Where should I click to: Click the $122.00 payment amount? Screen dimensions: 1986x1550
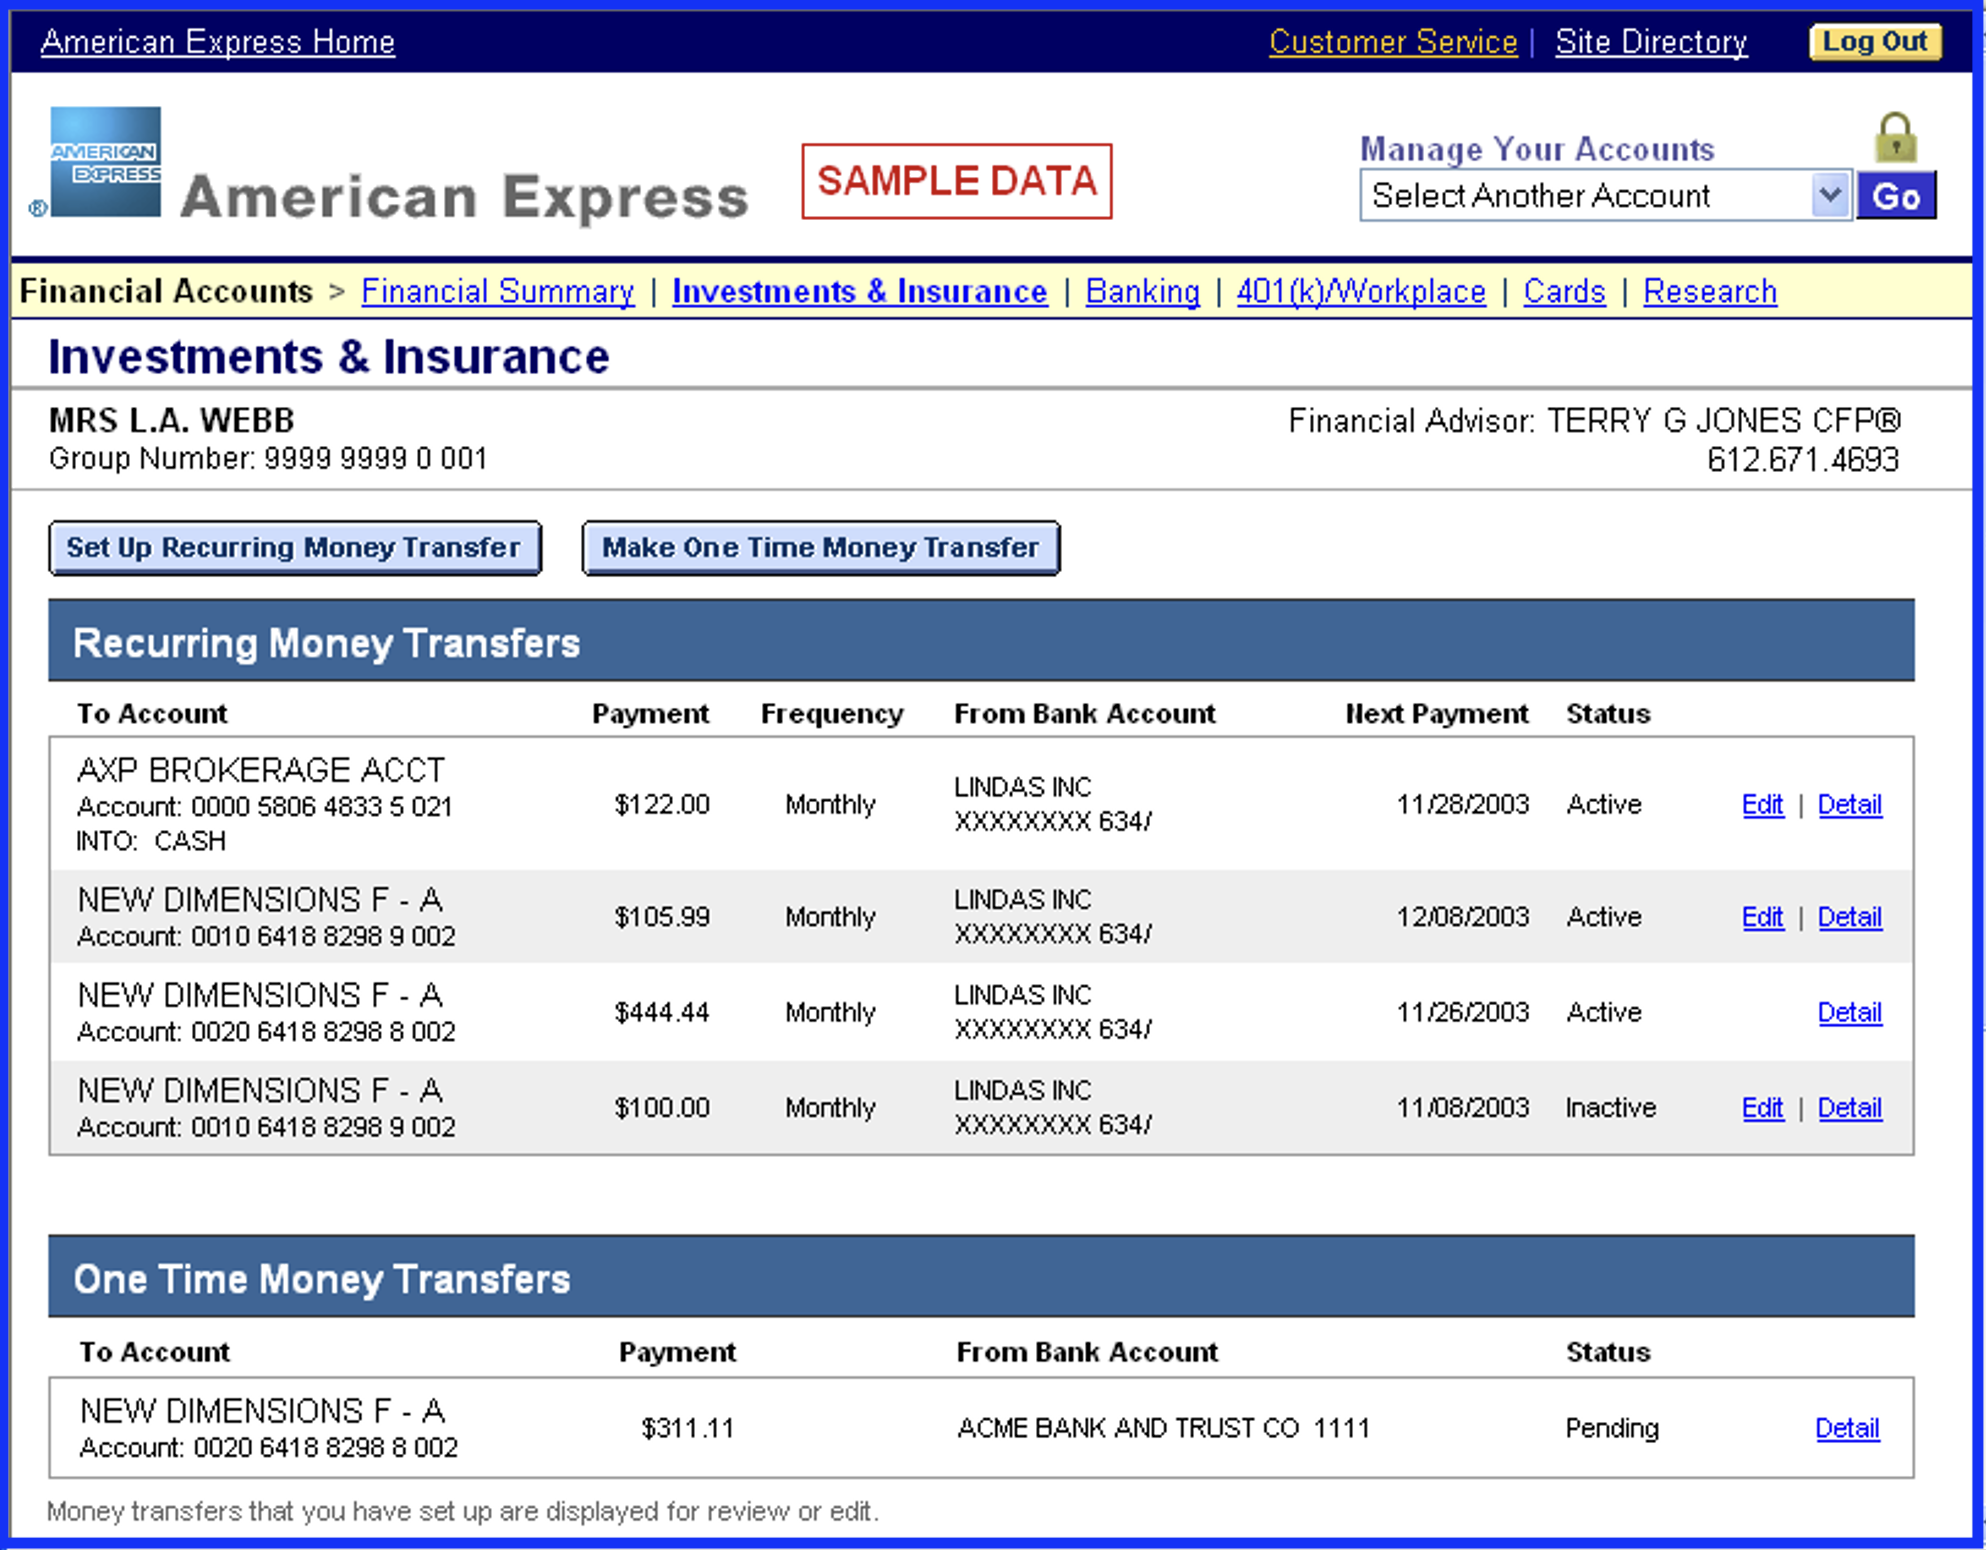(x=662, y=804)
